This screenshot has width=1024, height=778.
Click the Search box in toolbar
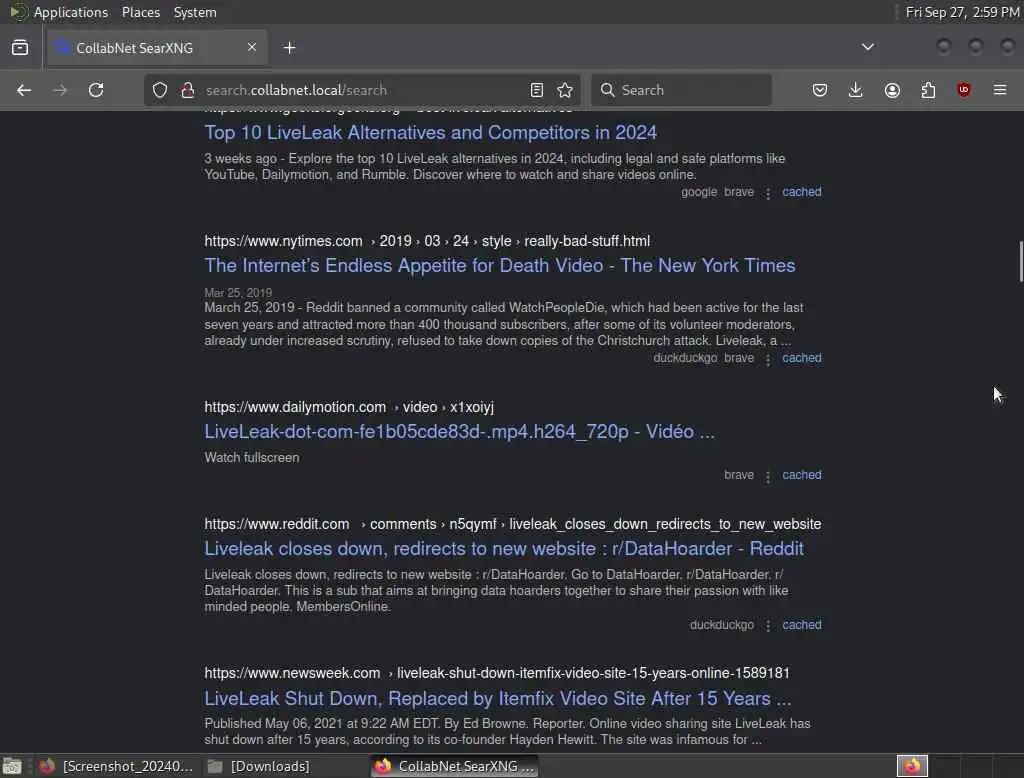tap(682, 90)
